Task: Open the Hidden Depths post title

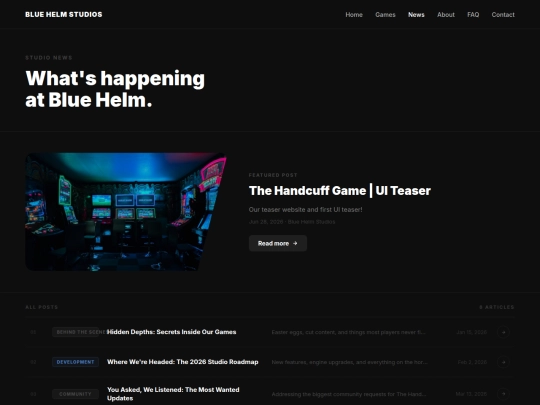Action: tap(172, 332)
